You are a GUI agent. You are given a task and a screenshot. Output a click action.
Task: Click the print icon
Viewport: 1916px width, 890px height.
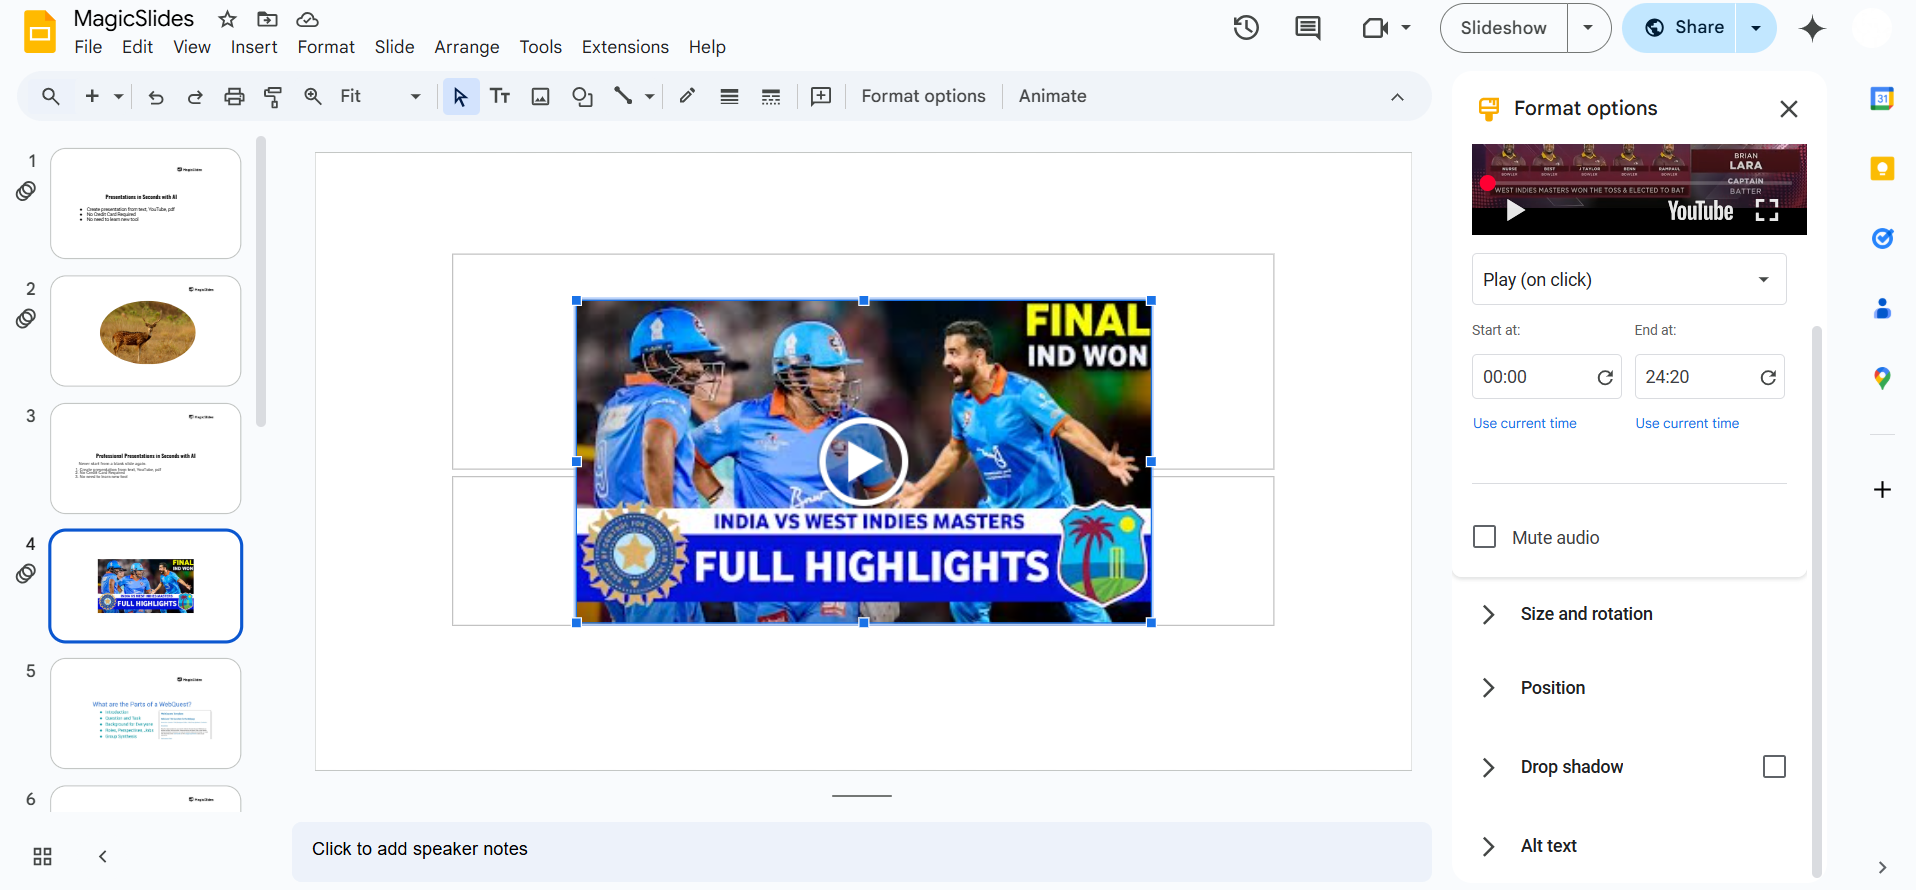(x=234, y=97)
